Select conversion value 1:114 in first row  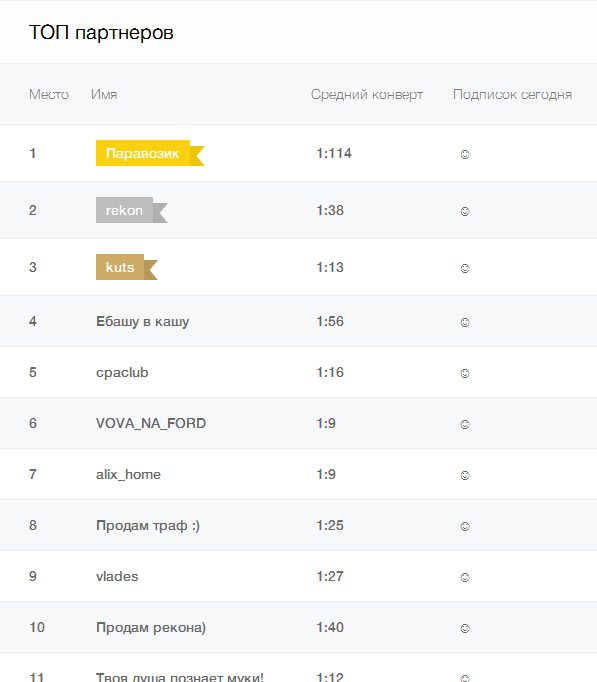pyautogui.click(x=334, y=153)
